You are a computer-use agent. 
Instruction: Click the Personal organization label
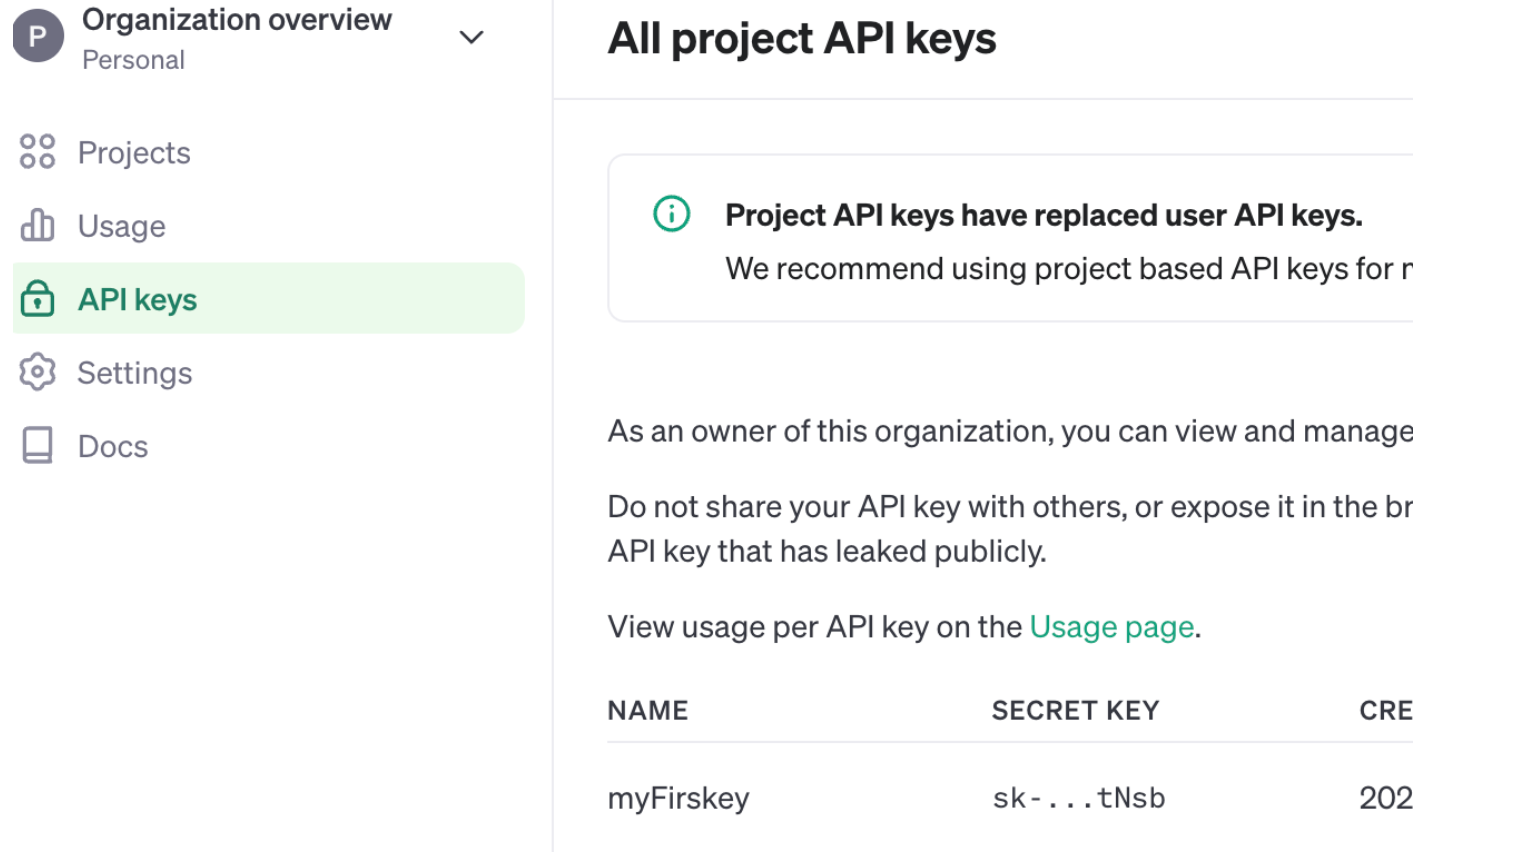coord(133,60)
